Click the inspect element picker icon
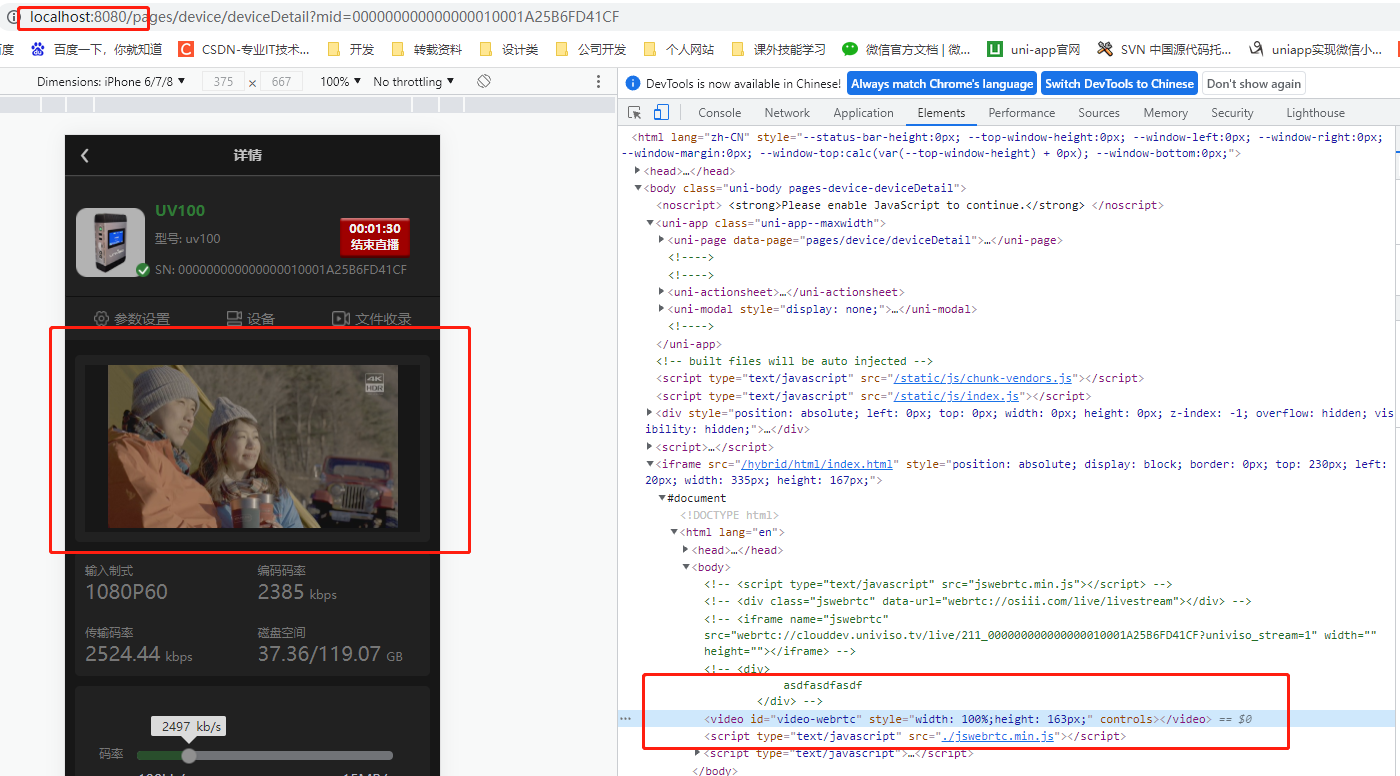 (635, 113)
